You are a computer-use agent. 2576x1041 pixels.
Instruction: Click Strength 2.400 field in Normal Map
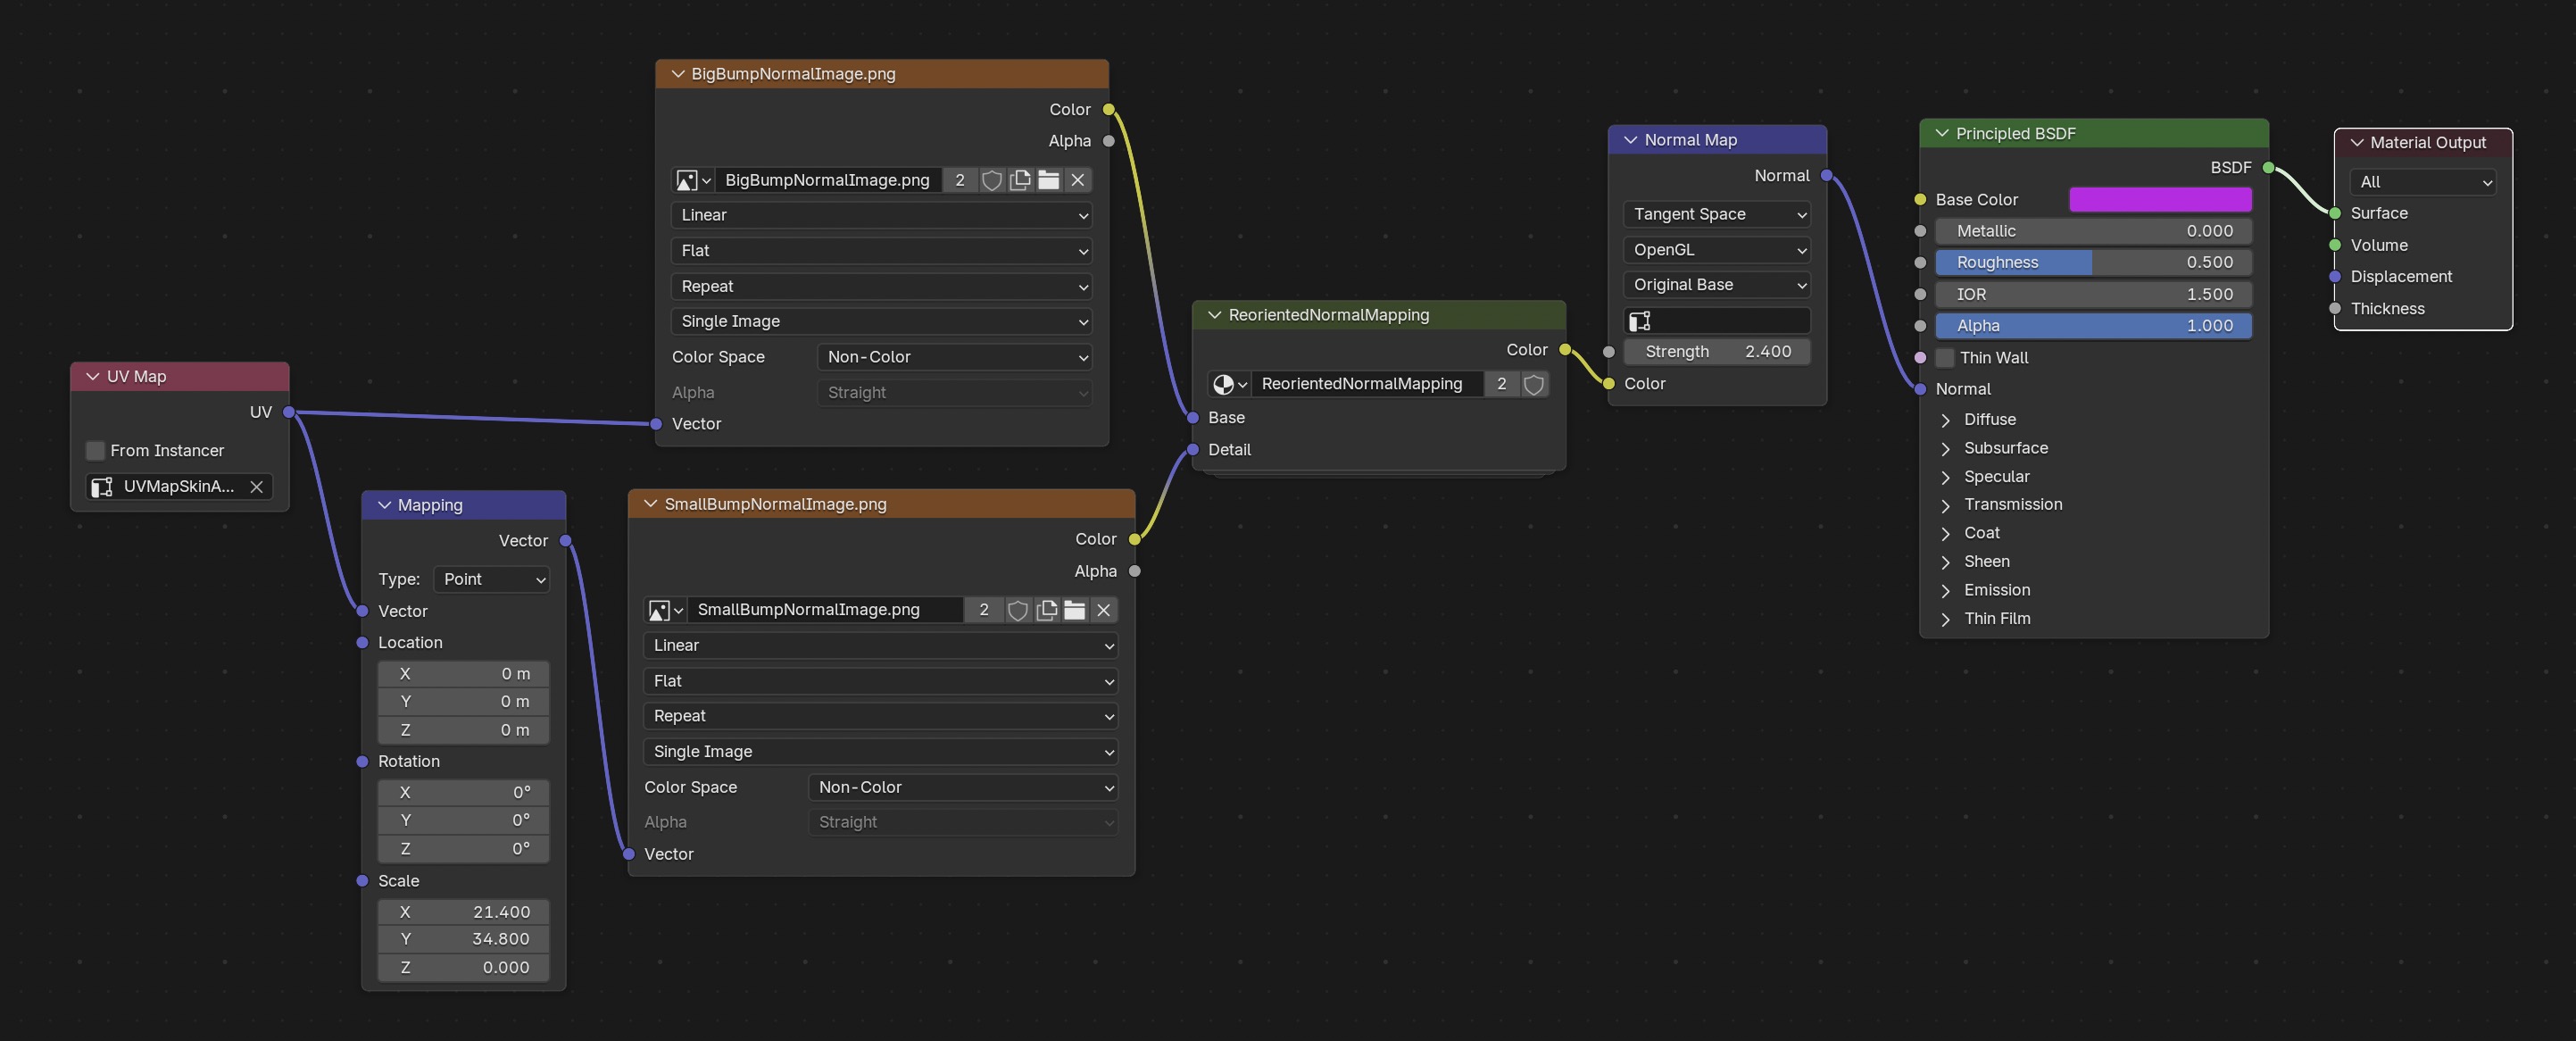(1716, 352)
